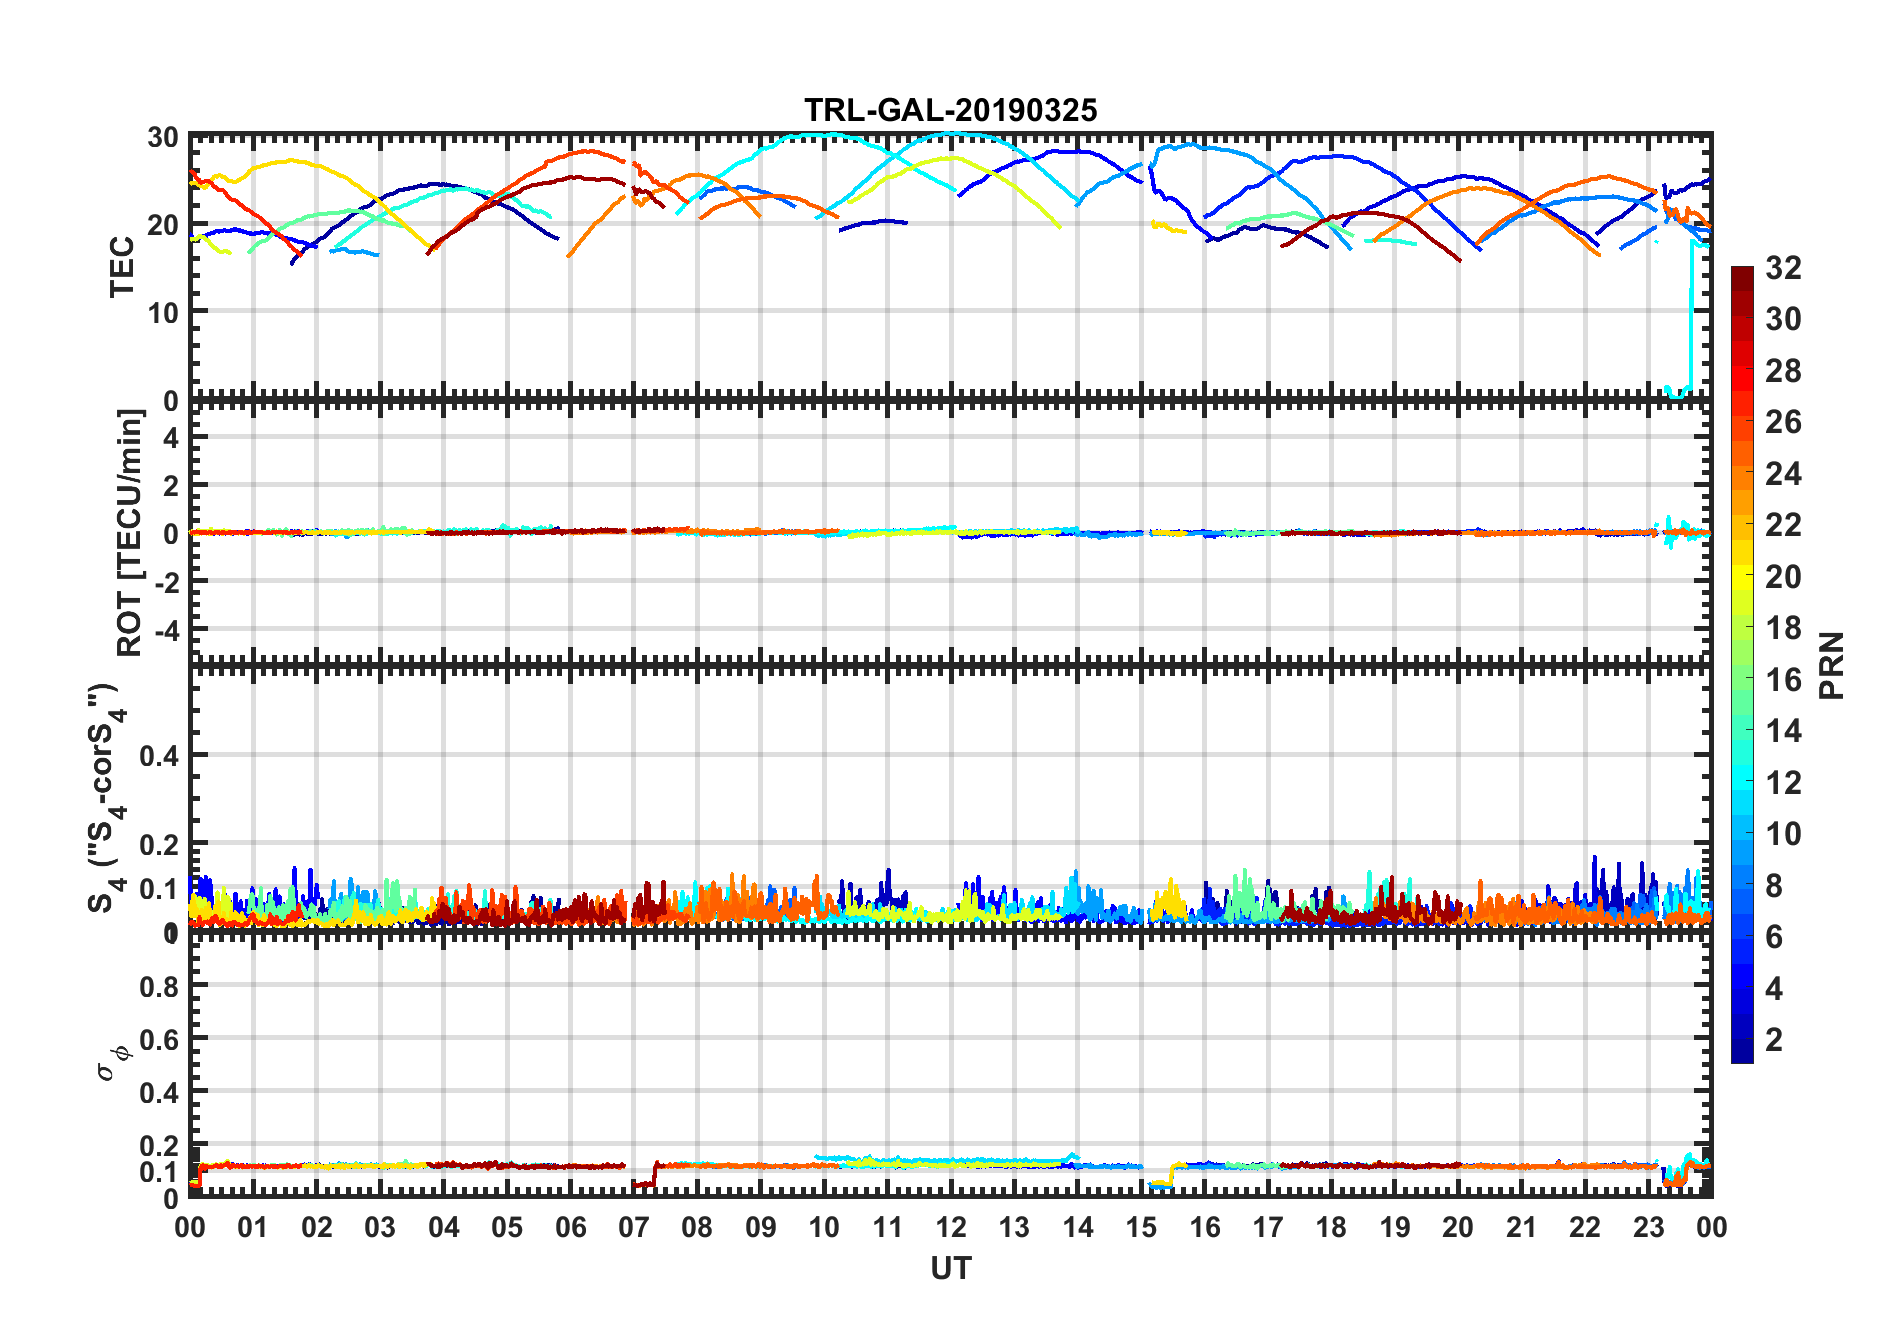Click the sigma phi axis label
Viewport: 1902px width, 1330px height.
click(x=113, y=1062)
